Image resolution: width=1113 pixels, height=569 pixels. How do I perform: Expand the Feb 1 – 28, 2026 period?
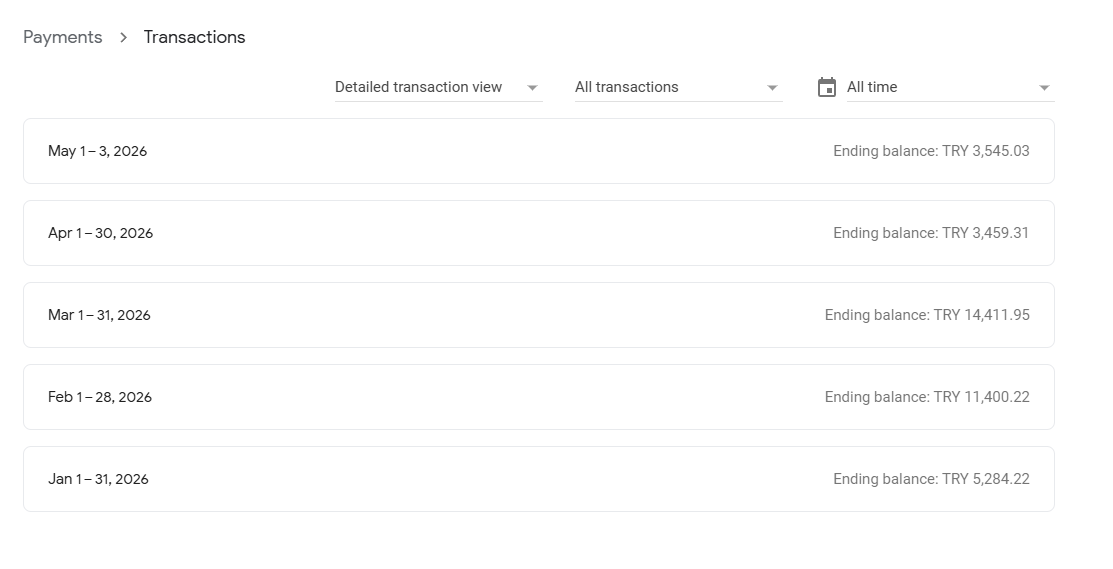(539, 397)
